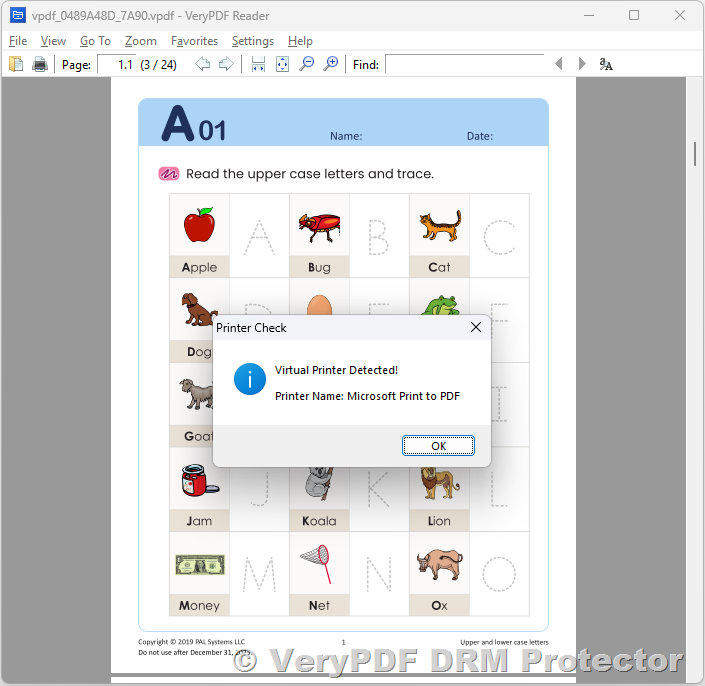
Task: Click the open file icon in toolbar
Action: tap(16, 64)
